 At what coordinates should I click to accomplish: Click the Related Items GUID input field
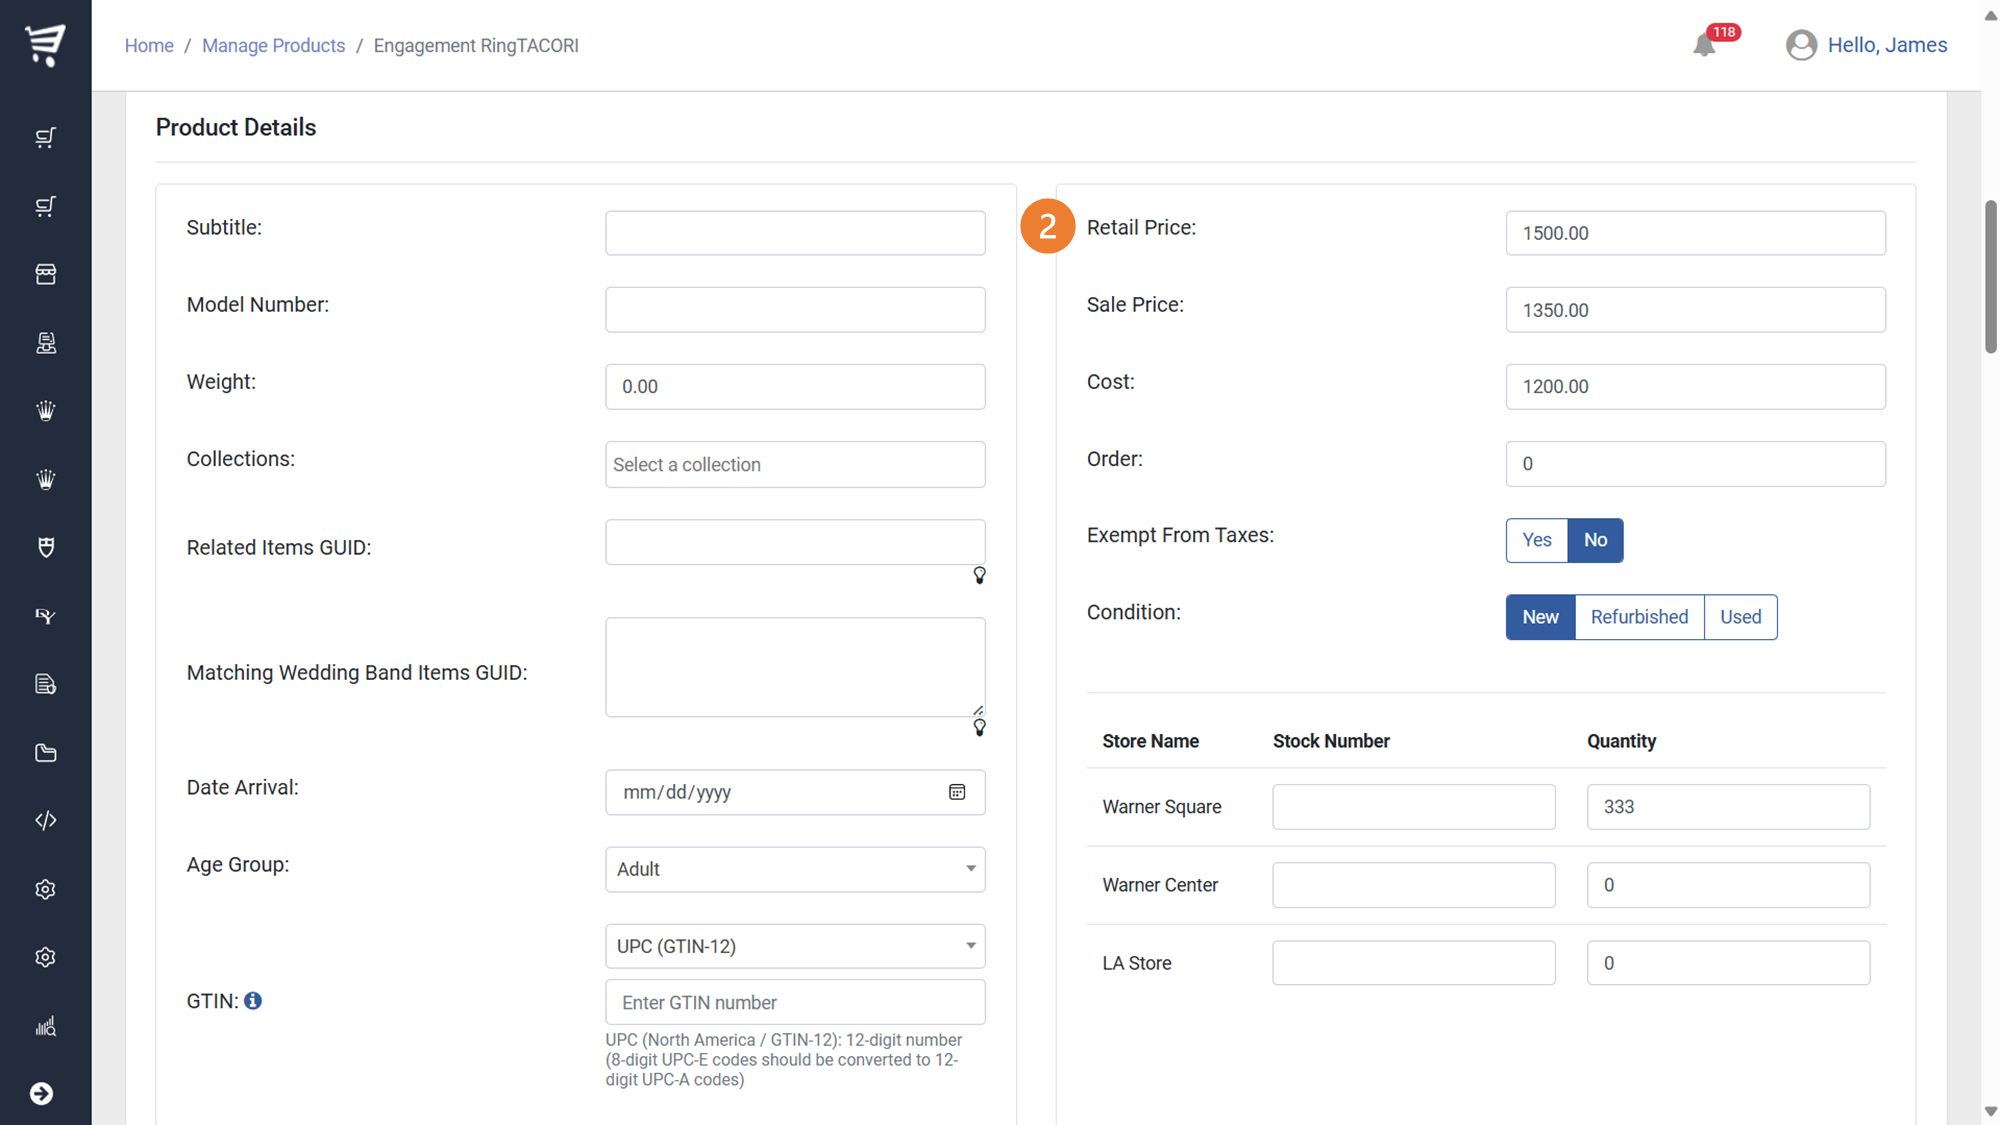[x=795, y=541]
